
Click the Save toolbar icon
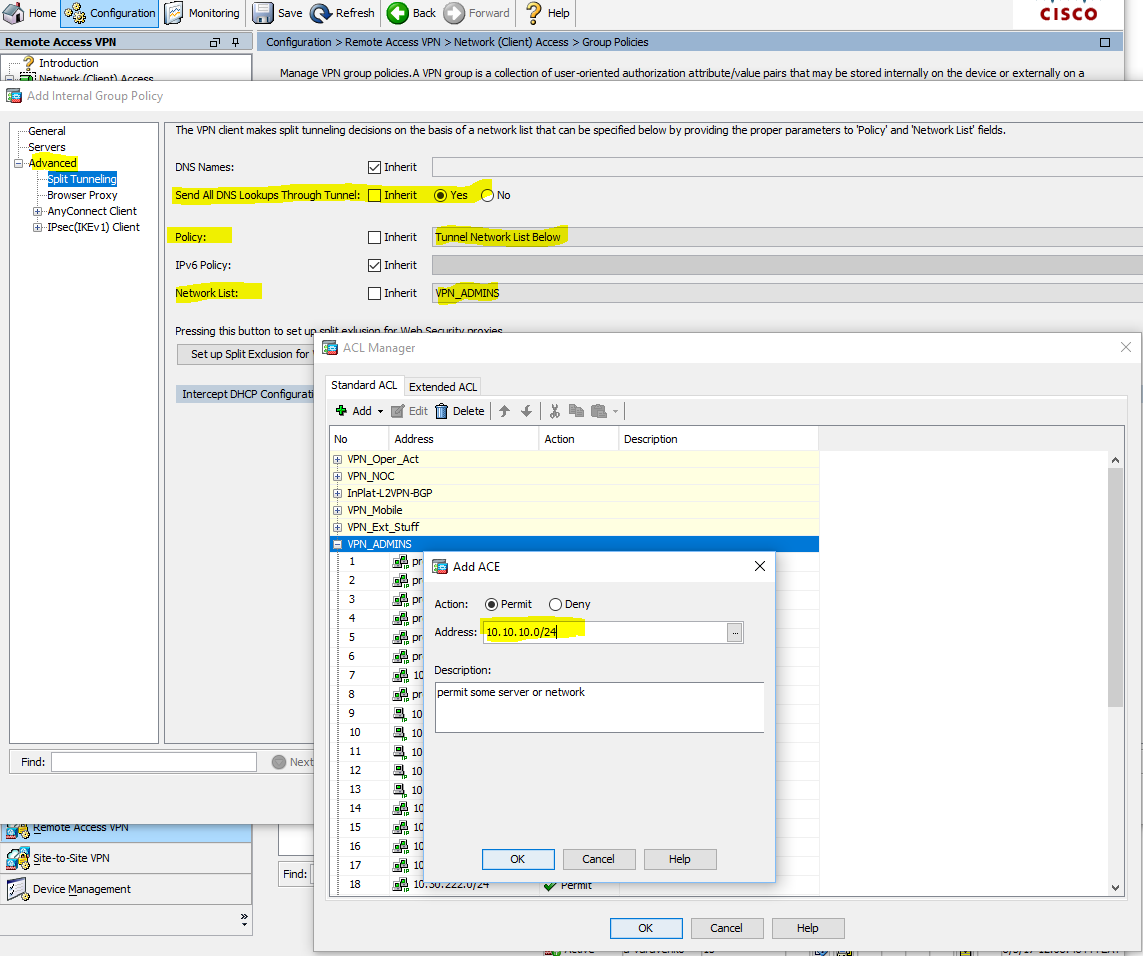pyautogui.click(x=264, y=13)
